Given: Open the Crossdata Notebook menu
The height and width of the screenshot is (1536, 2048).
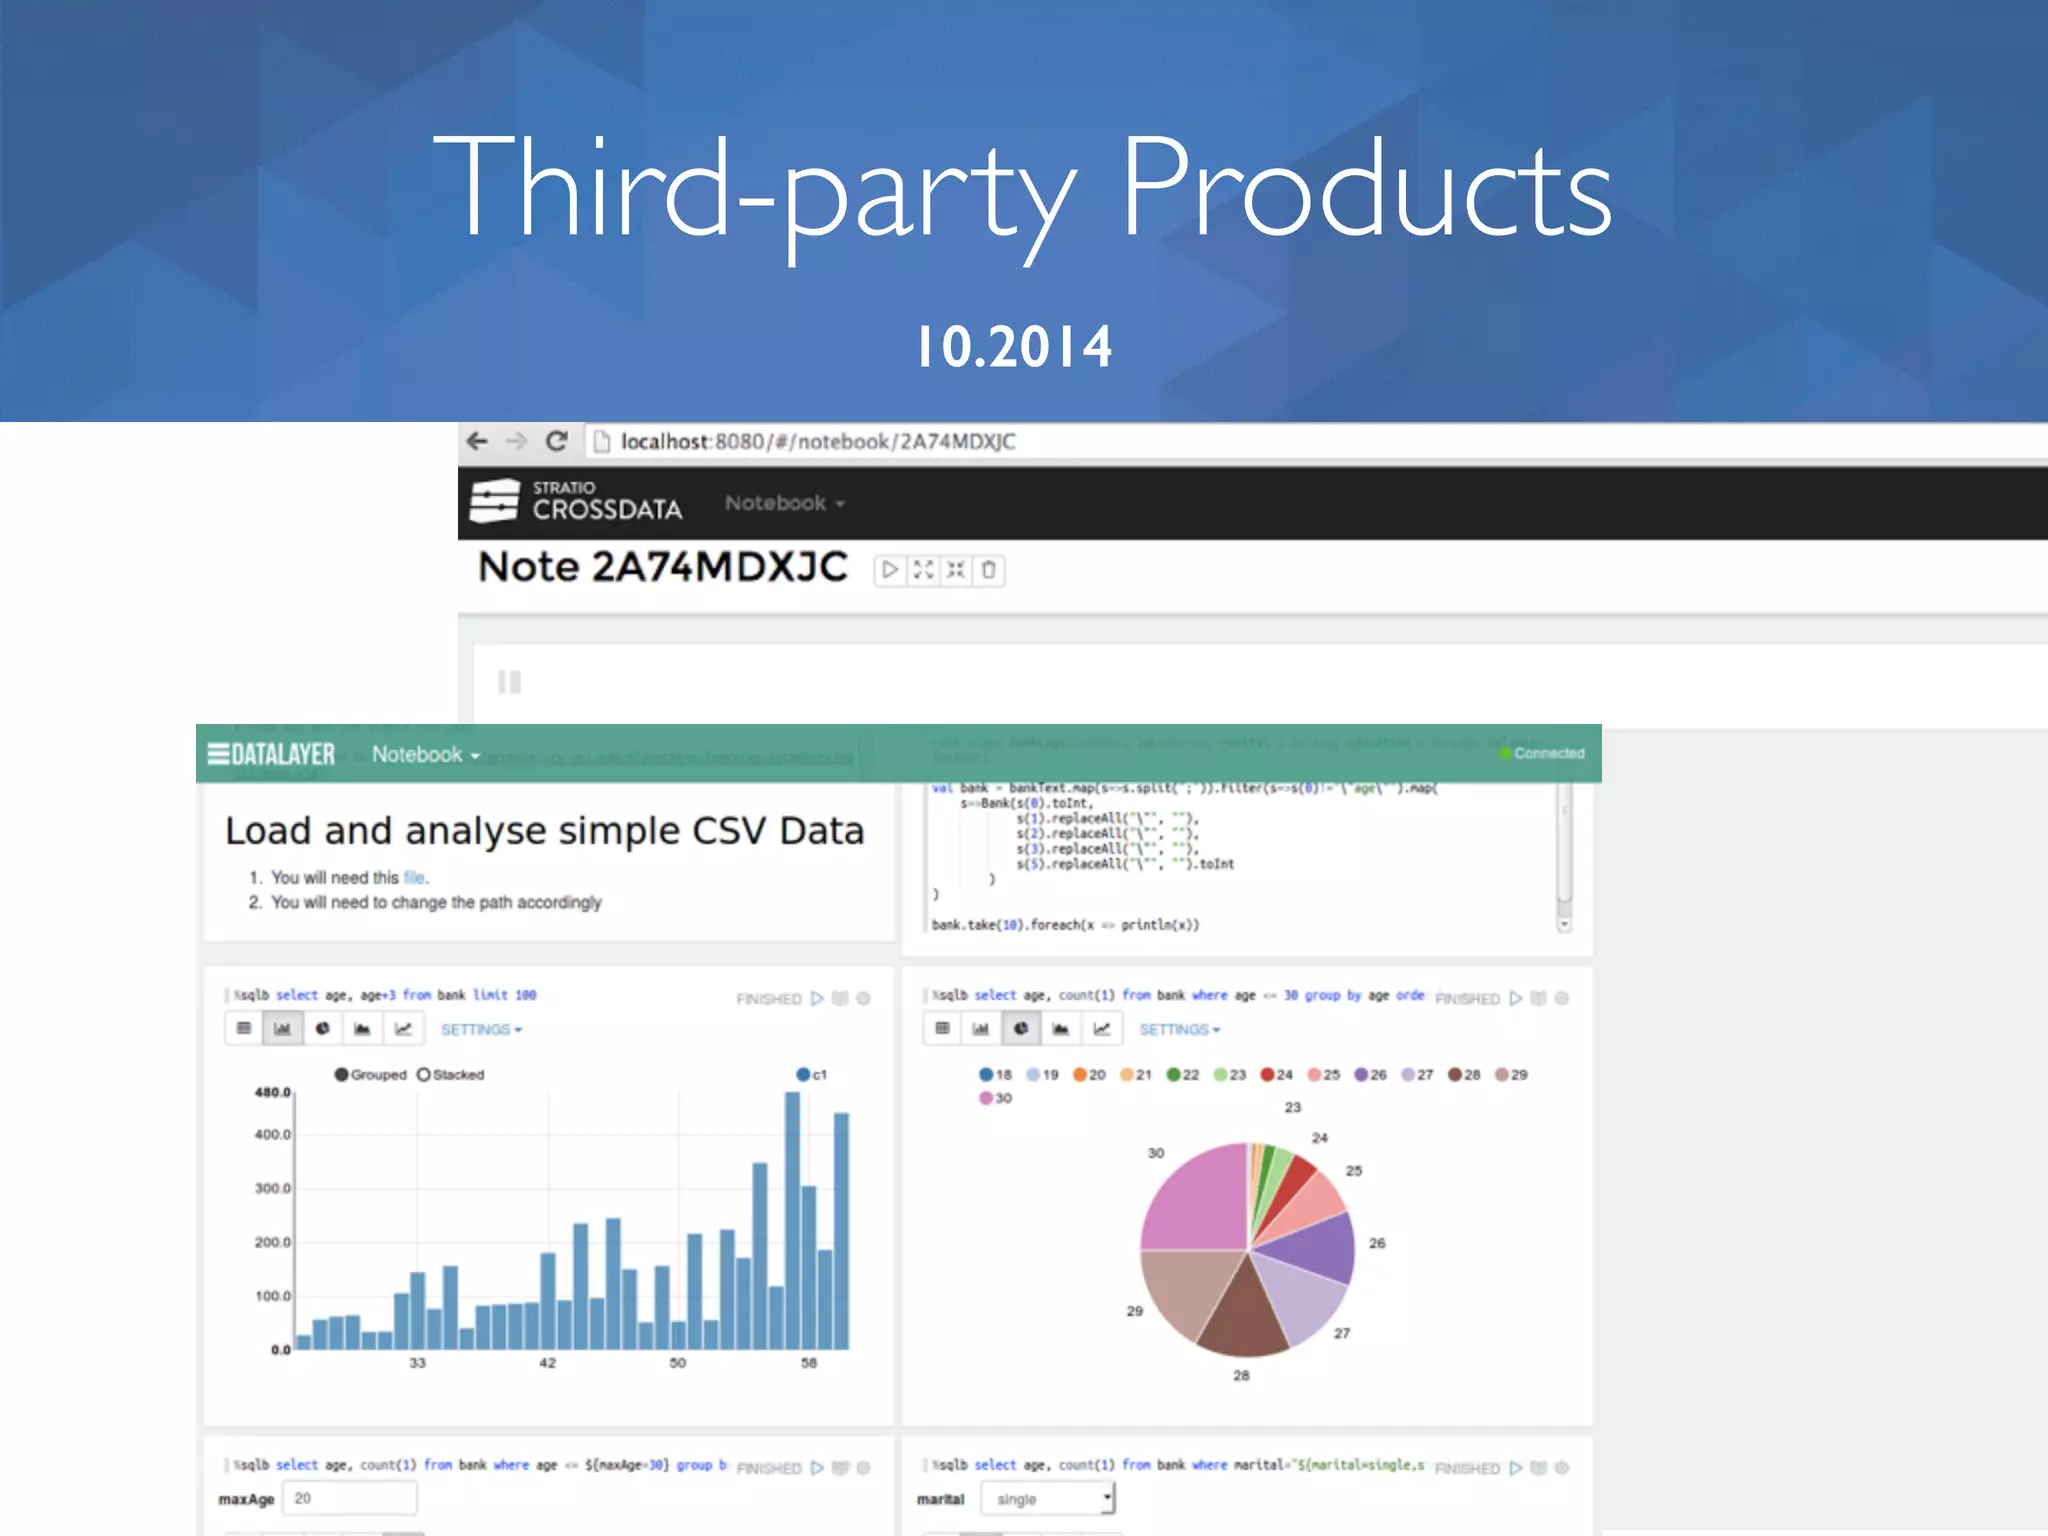Looking at the screenshot, I should (785, 503).
